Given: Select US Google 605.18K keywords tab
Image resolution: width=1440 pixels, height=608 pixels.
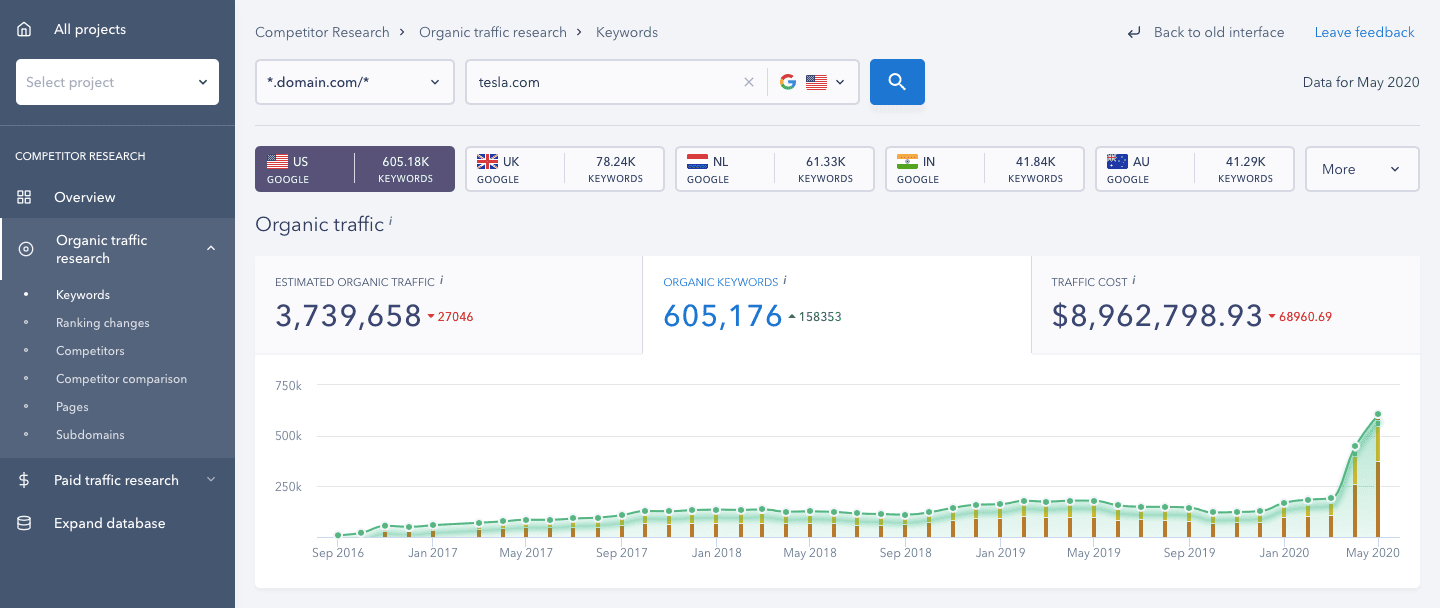Looking at the screenshot, I should tap(355, 169).
